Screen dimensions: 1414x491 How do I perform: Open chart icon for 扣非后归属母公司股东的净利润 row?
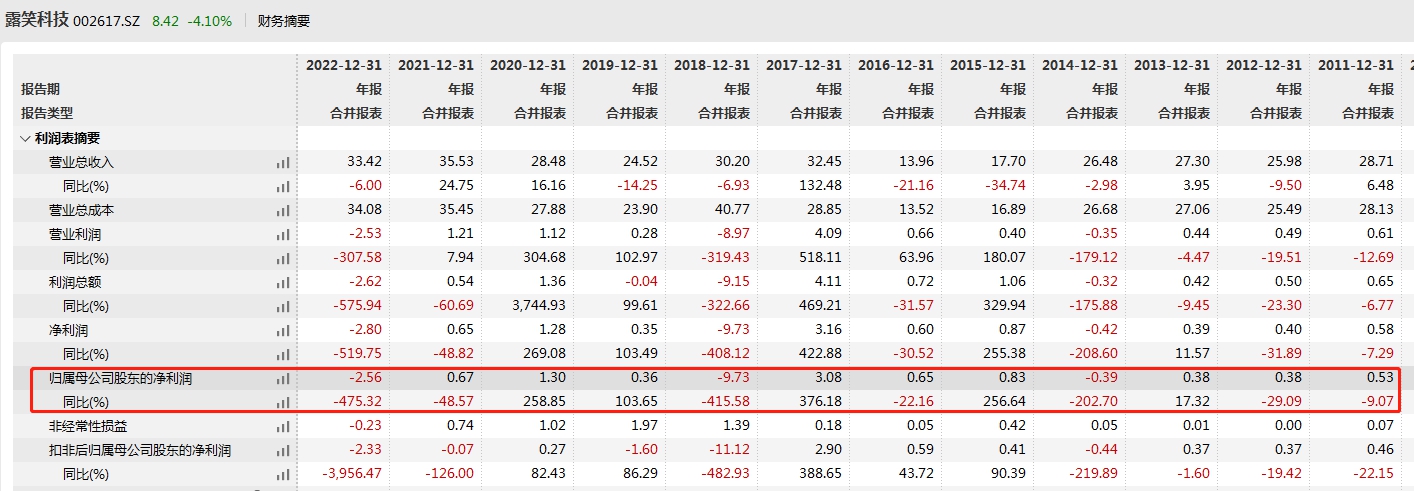283,450
